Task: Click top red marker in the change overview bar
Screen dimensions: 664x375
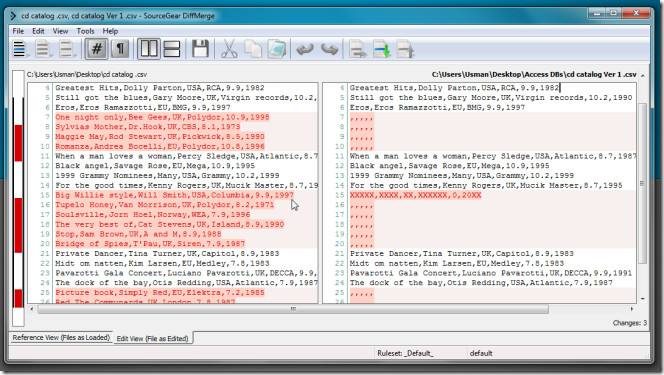Action: point(18,143)
